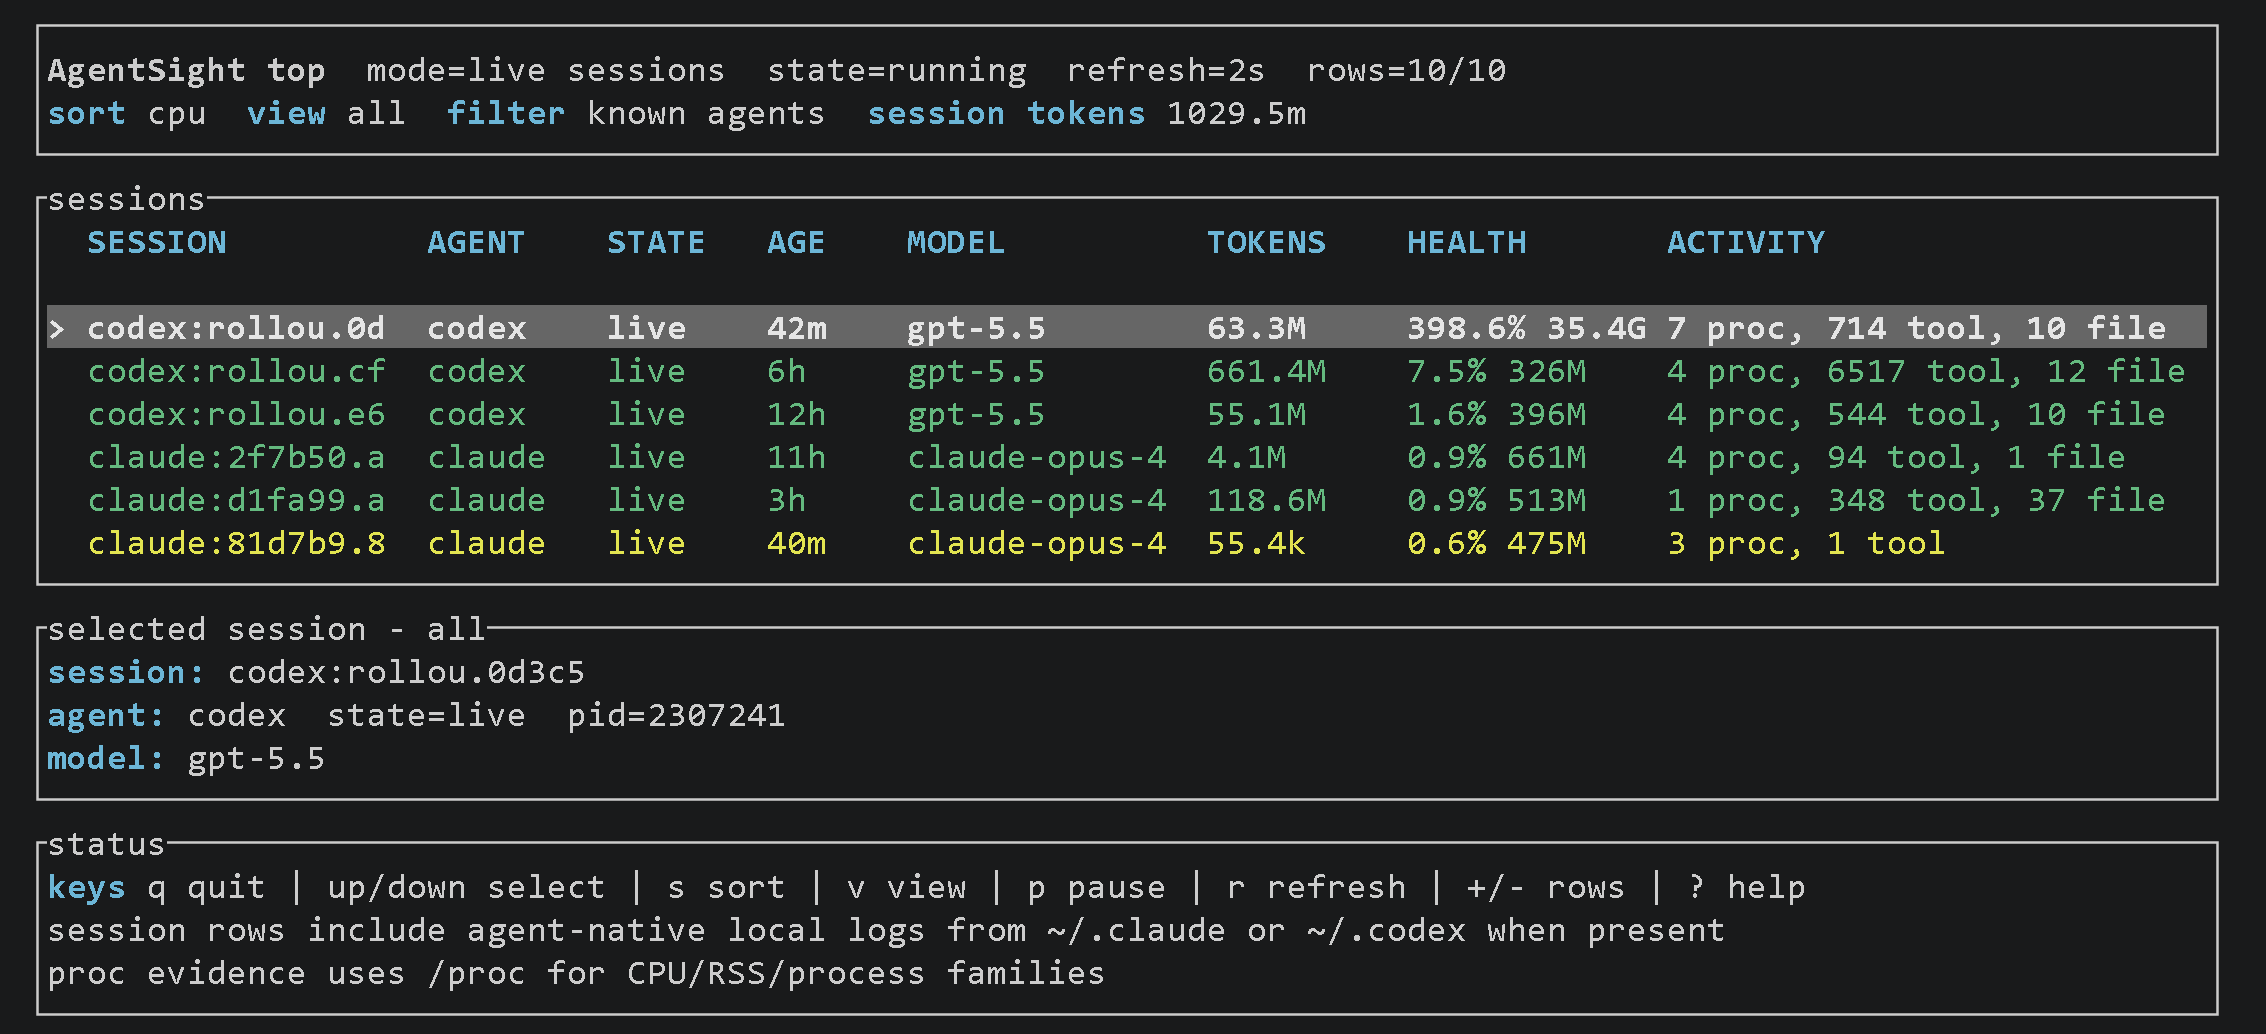Select session row claude:d1fa99.a
Viewport: 2266px width, 1034px height.
tap(1127, 500)
